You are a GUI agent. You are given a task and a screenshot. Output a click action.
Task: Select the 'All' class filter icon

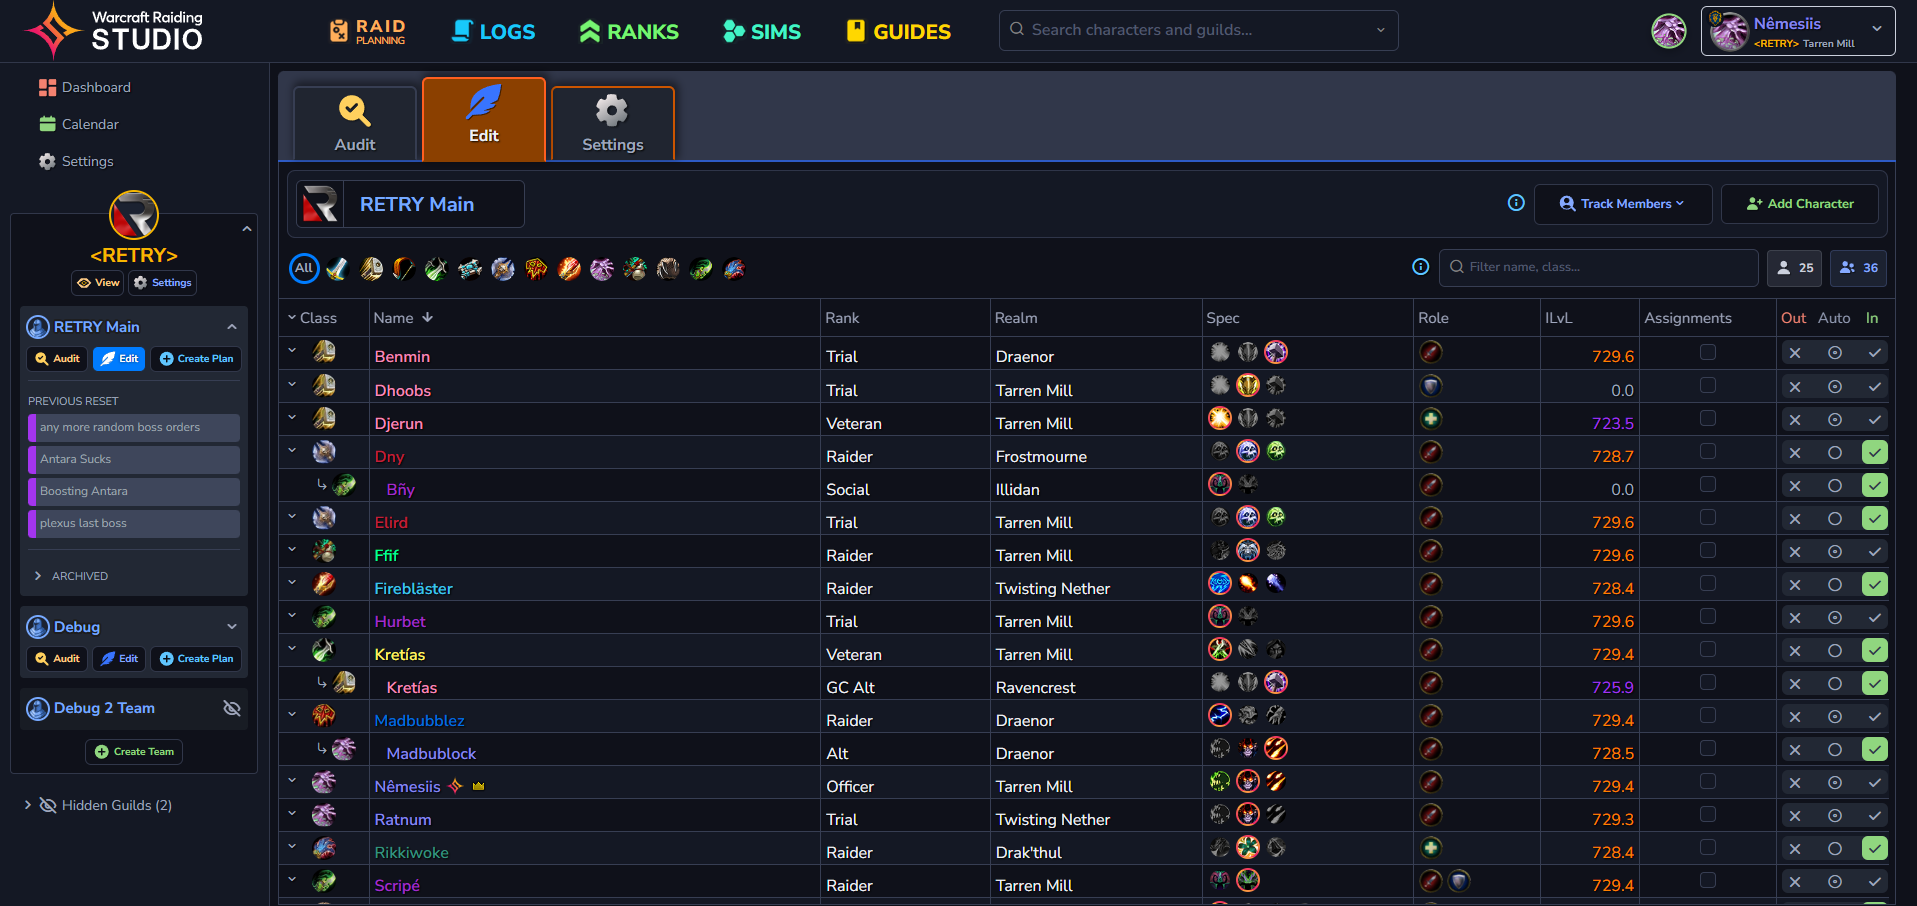304,268
